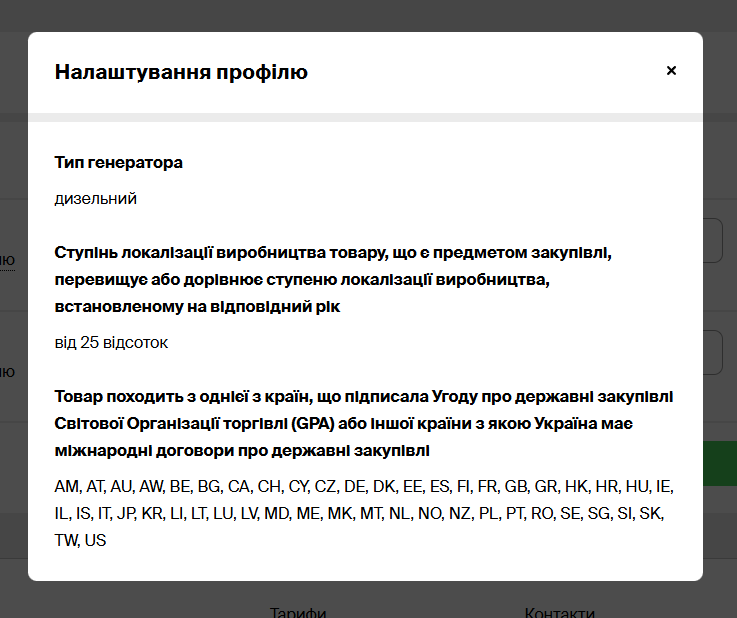
Task: Select the 'від 25 відсоток' value
Action: coord(112,342)
